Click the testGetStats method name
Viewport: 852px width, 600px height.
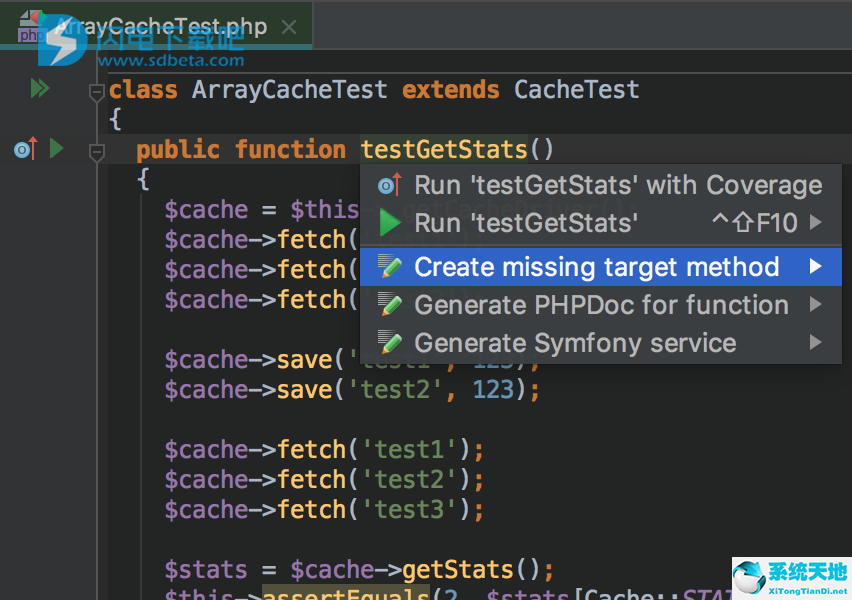(444, 149)
